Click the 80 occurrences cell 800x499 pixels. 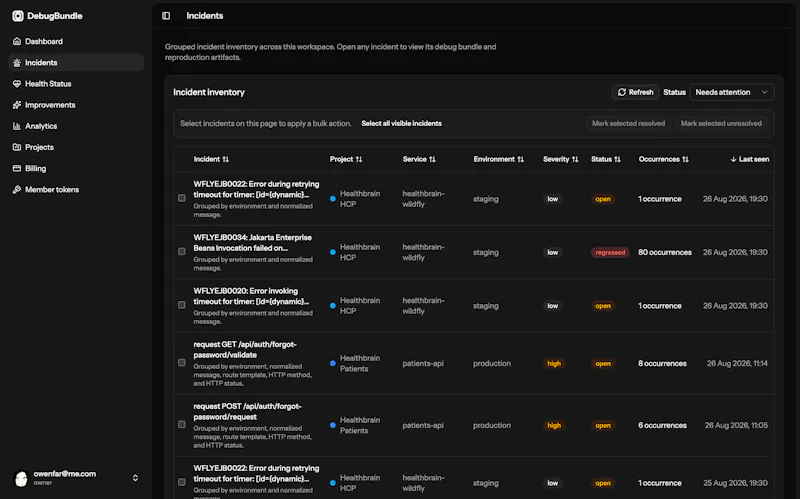click(665, 253)
